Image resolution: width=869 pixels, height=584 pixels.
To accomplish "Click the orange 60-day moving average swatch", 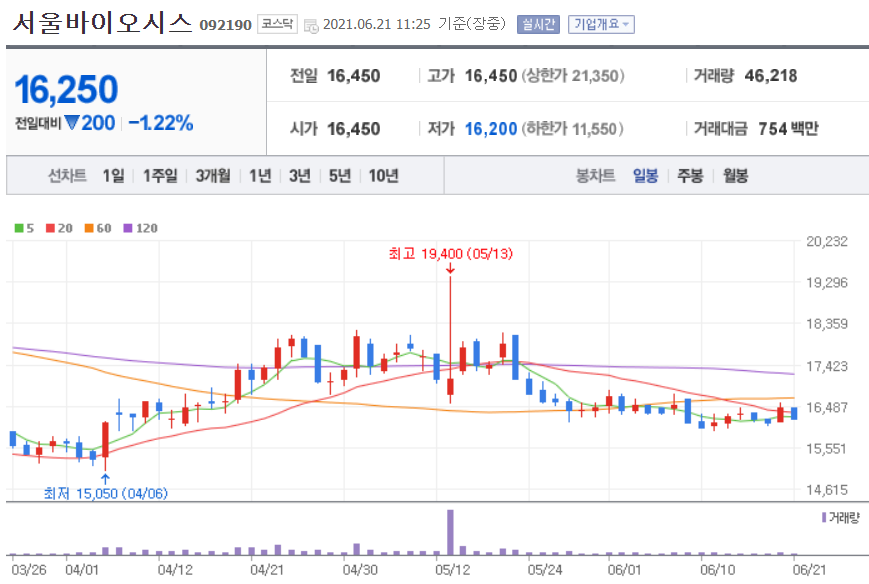I will [x=89, y=228].
